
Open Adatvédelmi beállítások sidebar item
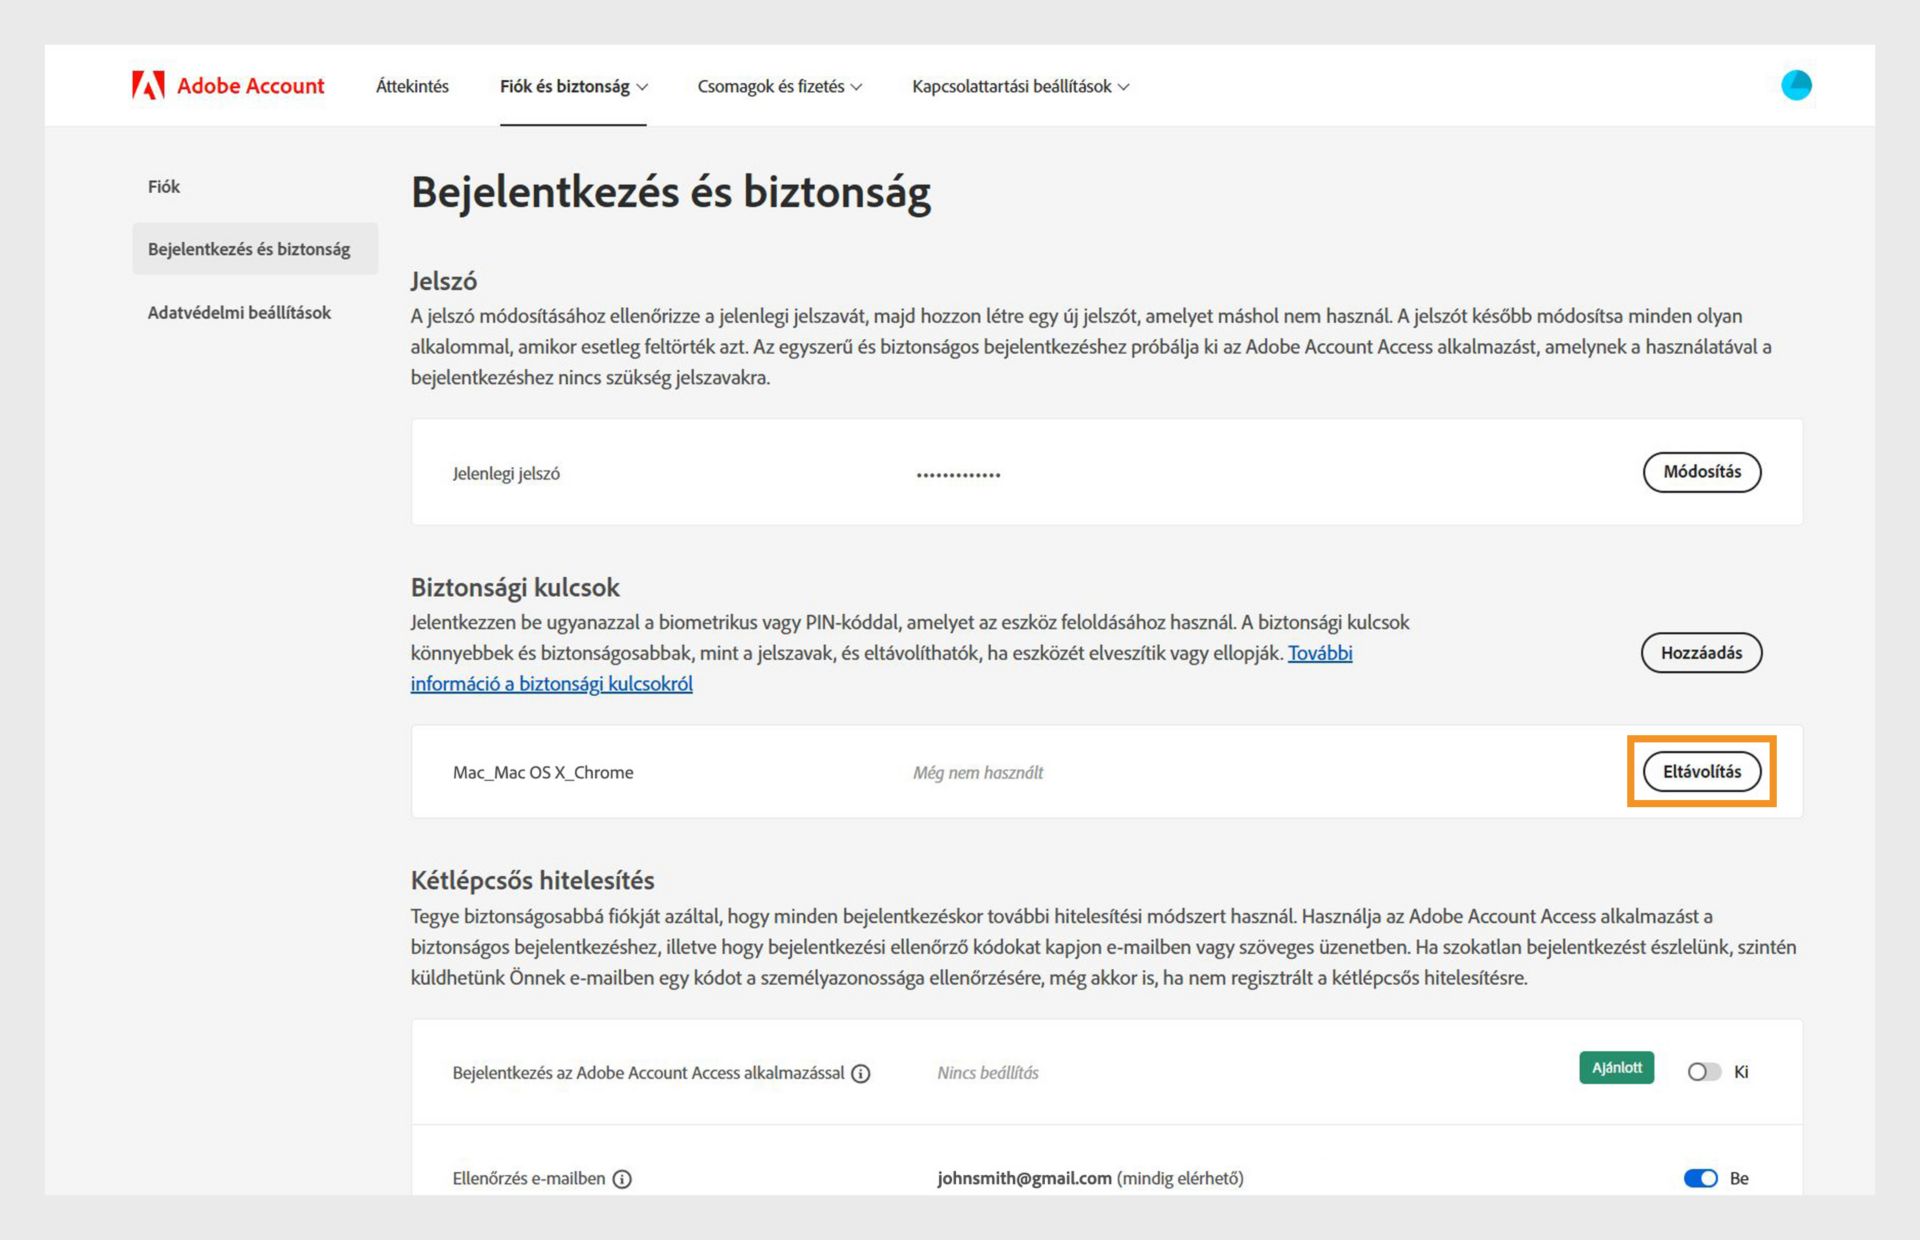239,313
